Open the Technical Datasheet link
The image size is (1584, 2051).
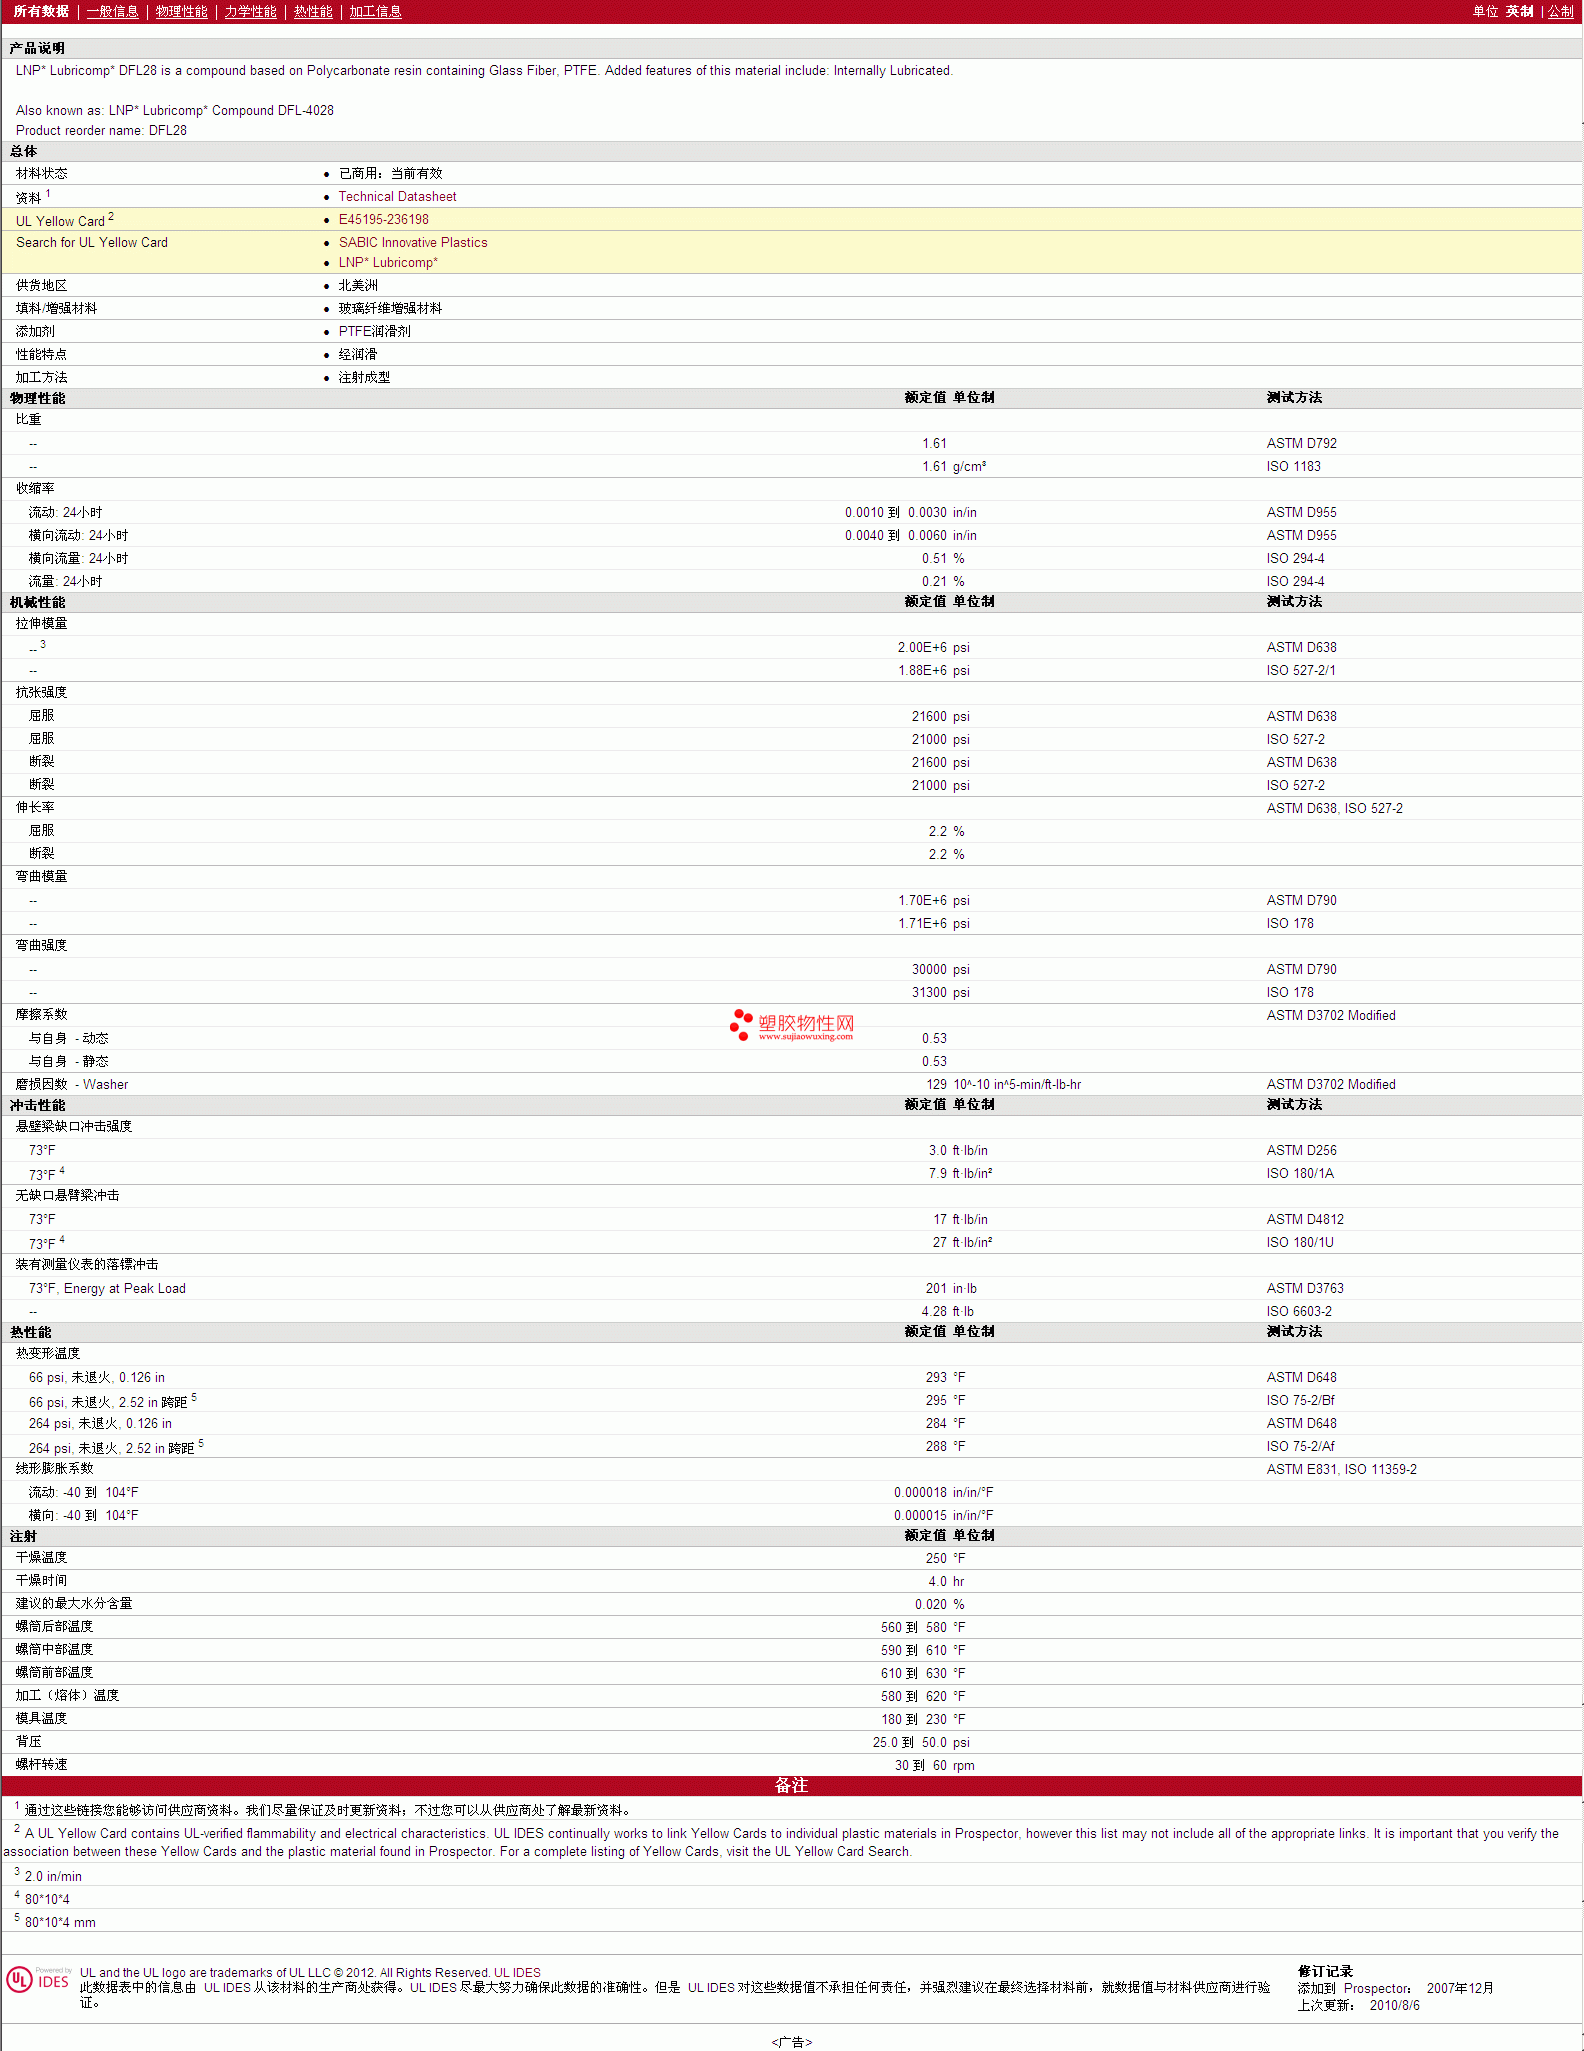397,197
